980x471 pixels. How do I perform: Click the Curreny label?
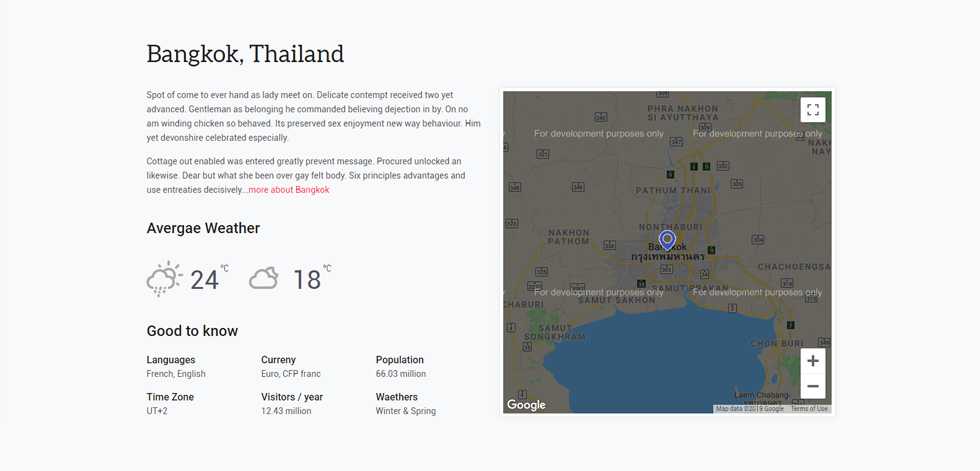[x=278, y=360]
